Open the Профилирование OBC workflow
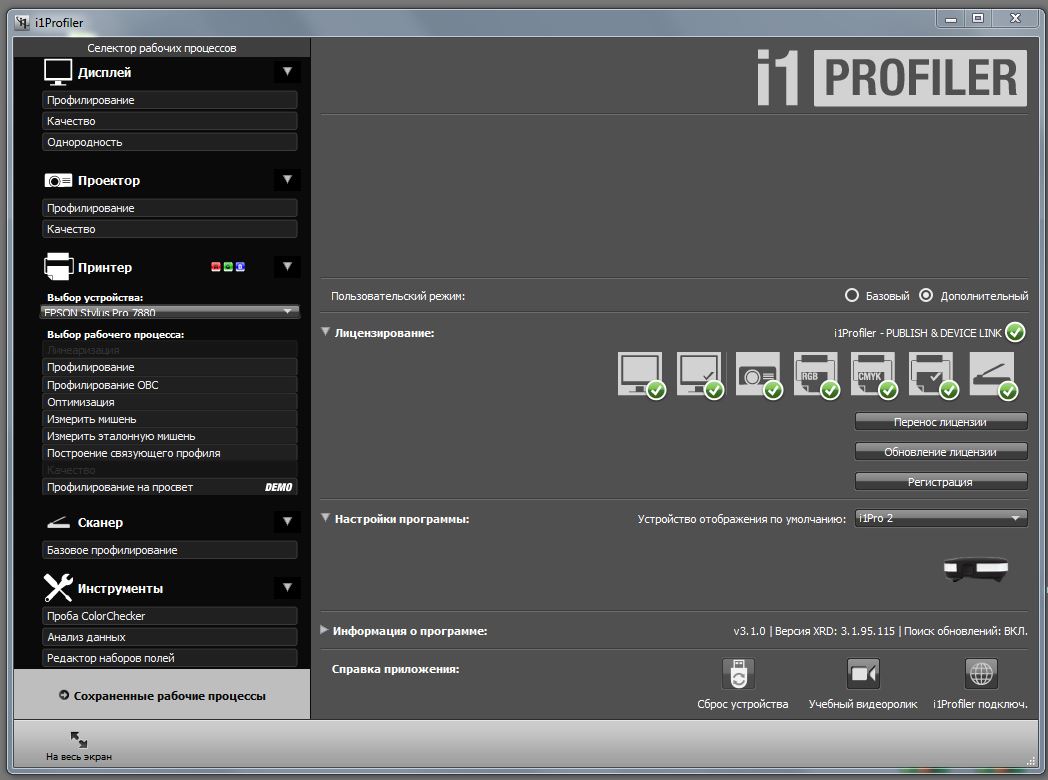The image size is (1048, 780). [x=170, y=384]
